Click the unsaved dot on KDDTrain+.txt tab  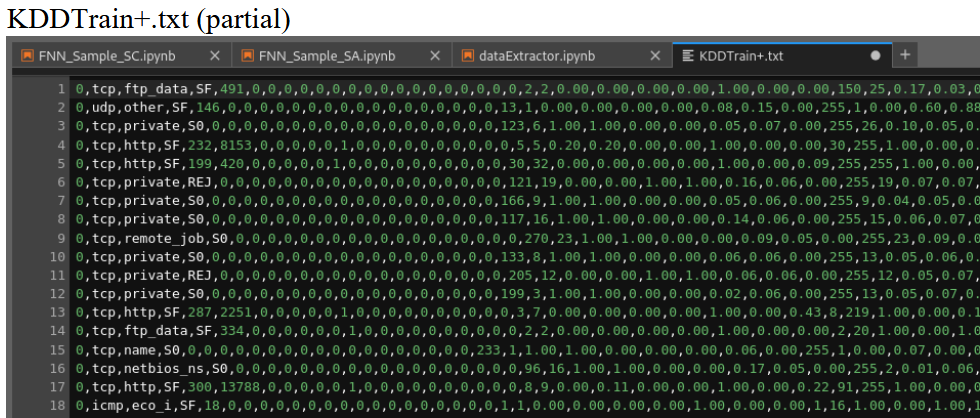coord(875,56)
